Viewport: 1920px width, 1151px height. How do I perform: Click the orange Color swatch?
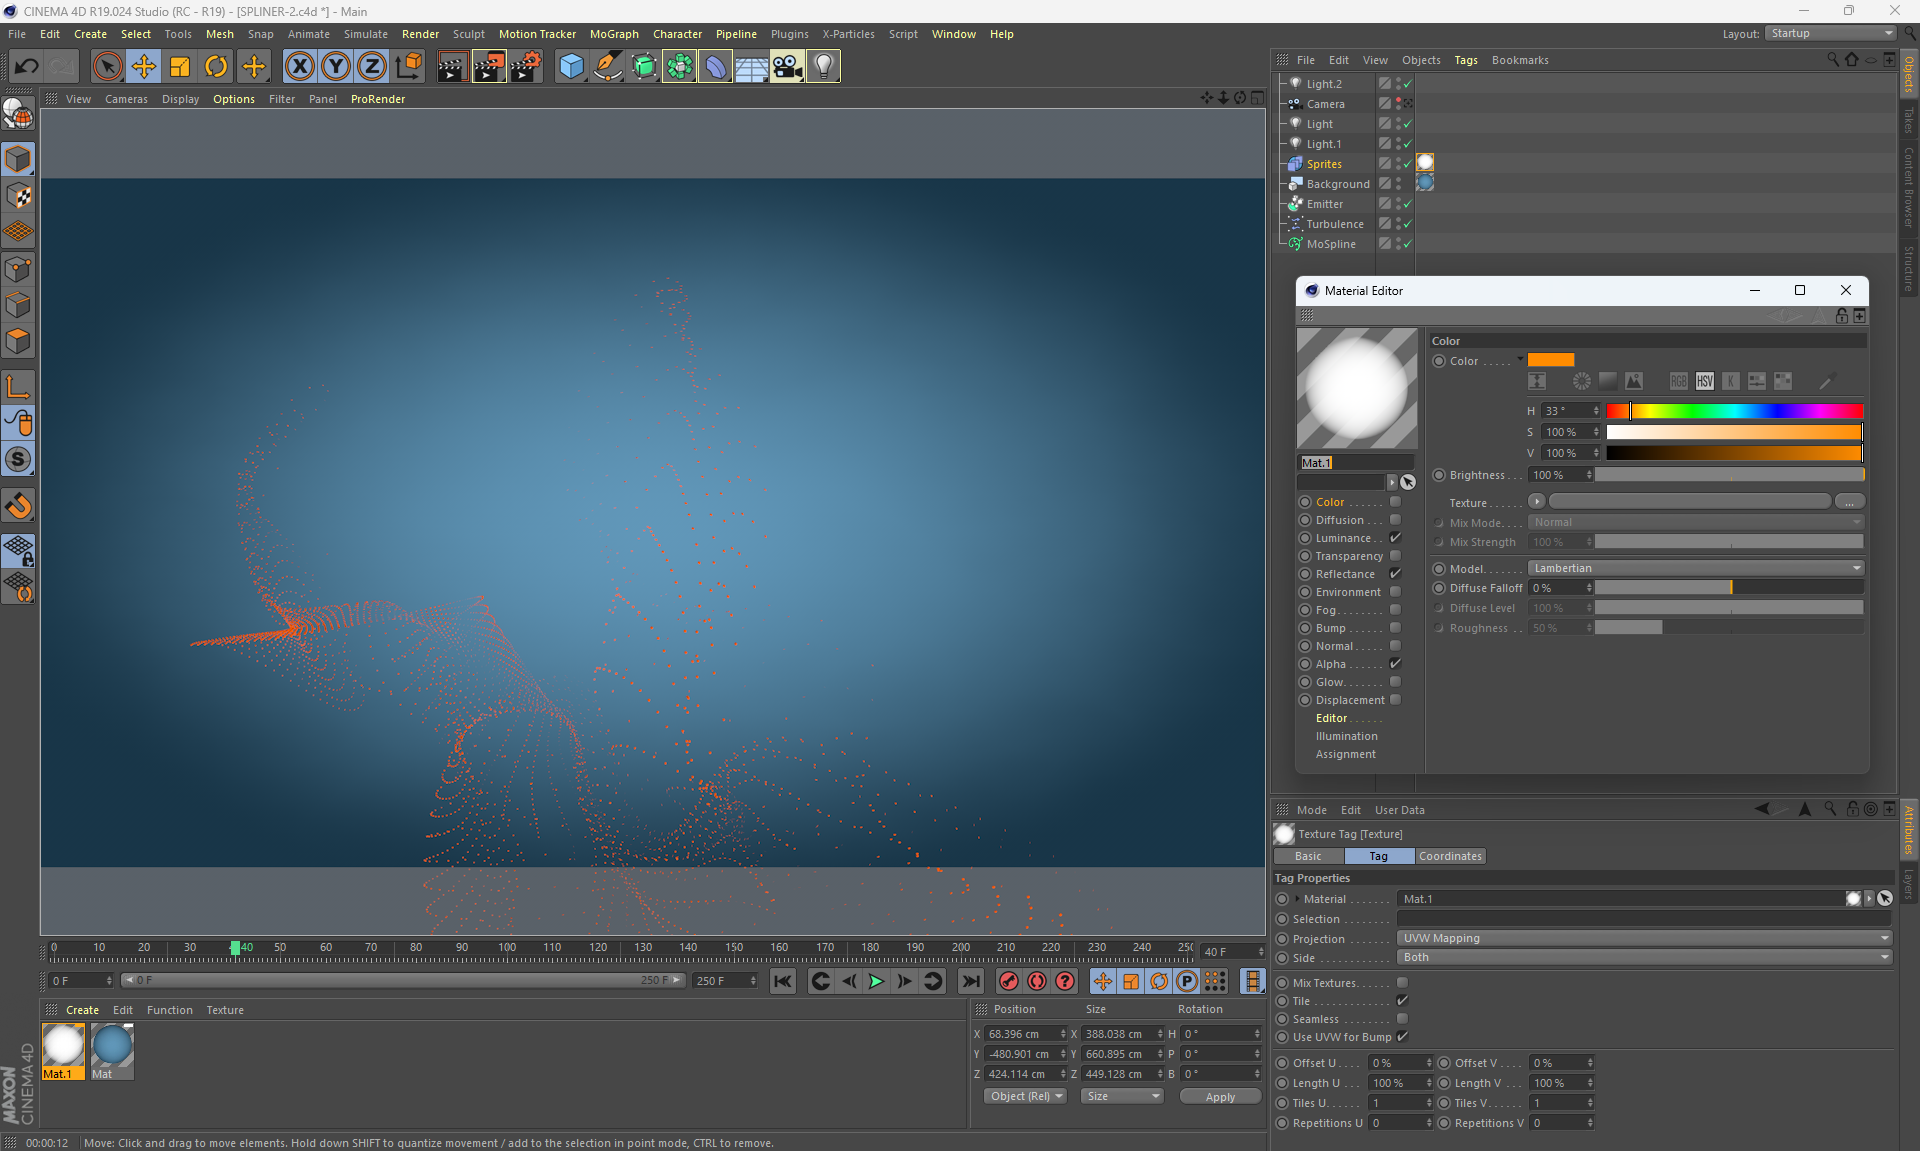click(1551, 361)
